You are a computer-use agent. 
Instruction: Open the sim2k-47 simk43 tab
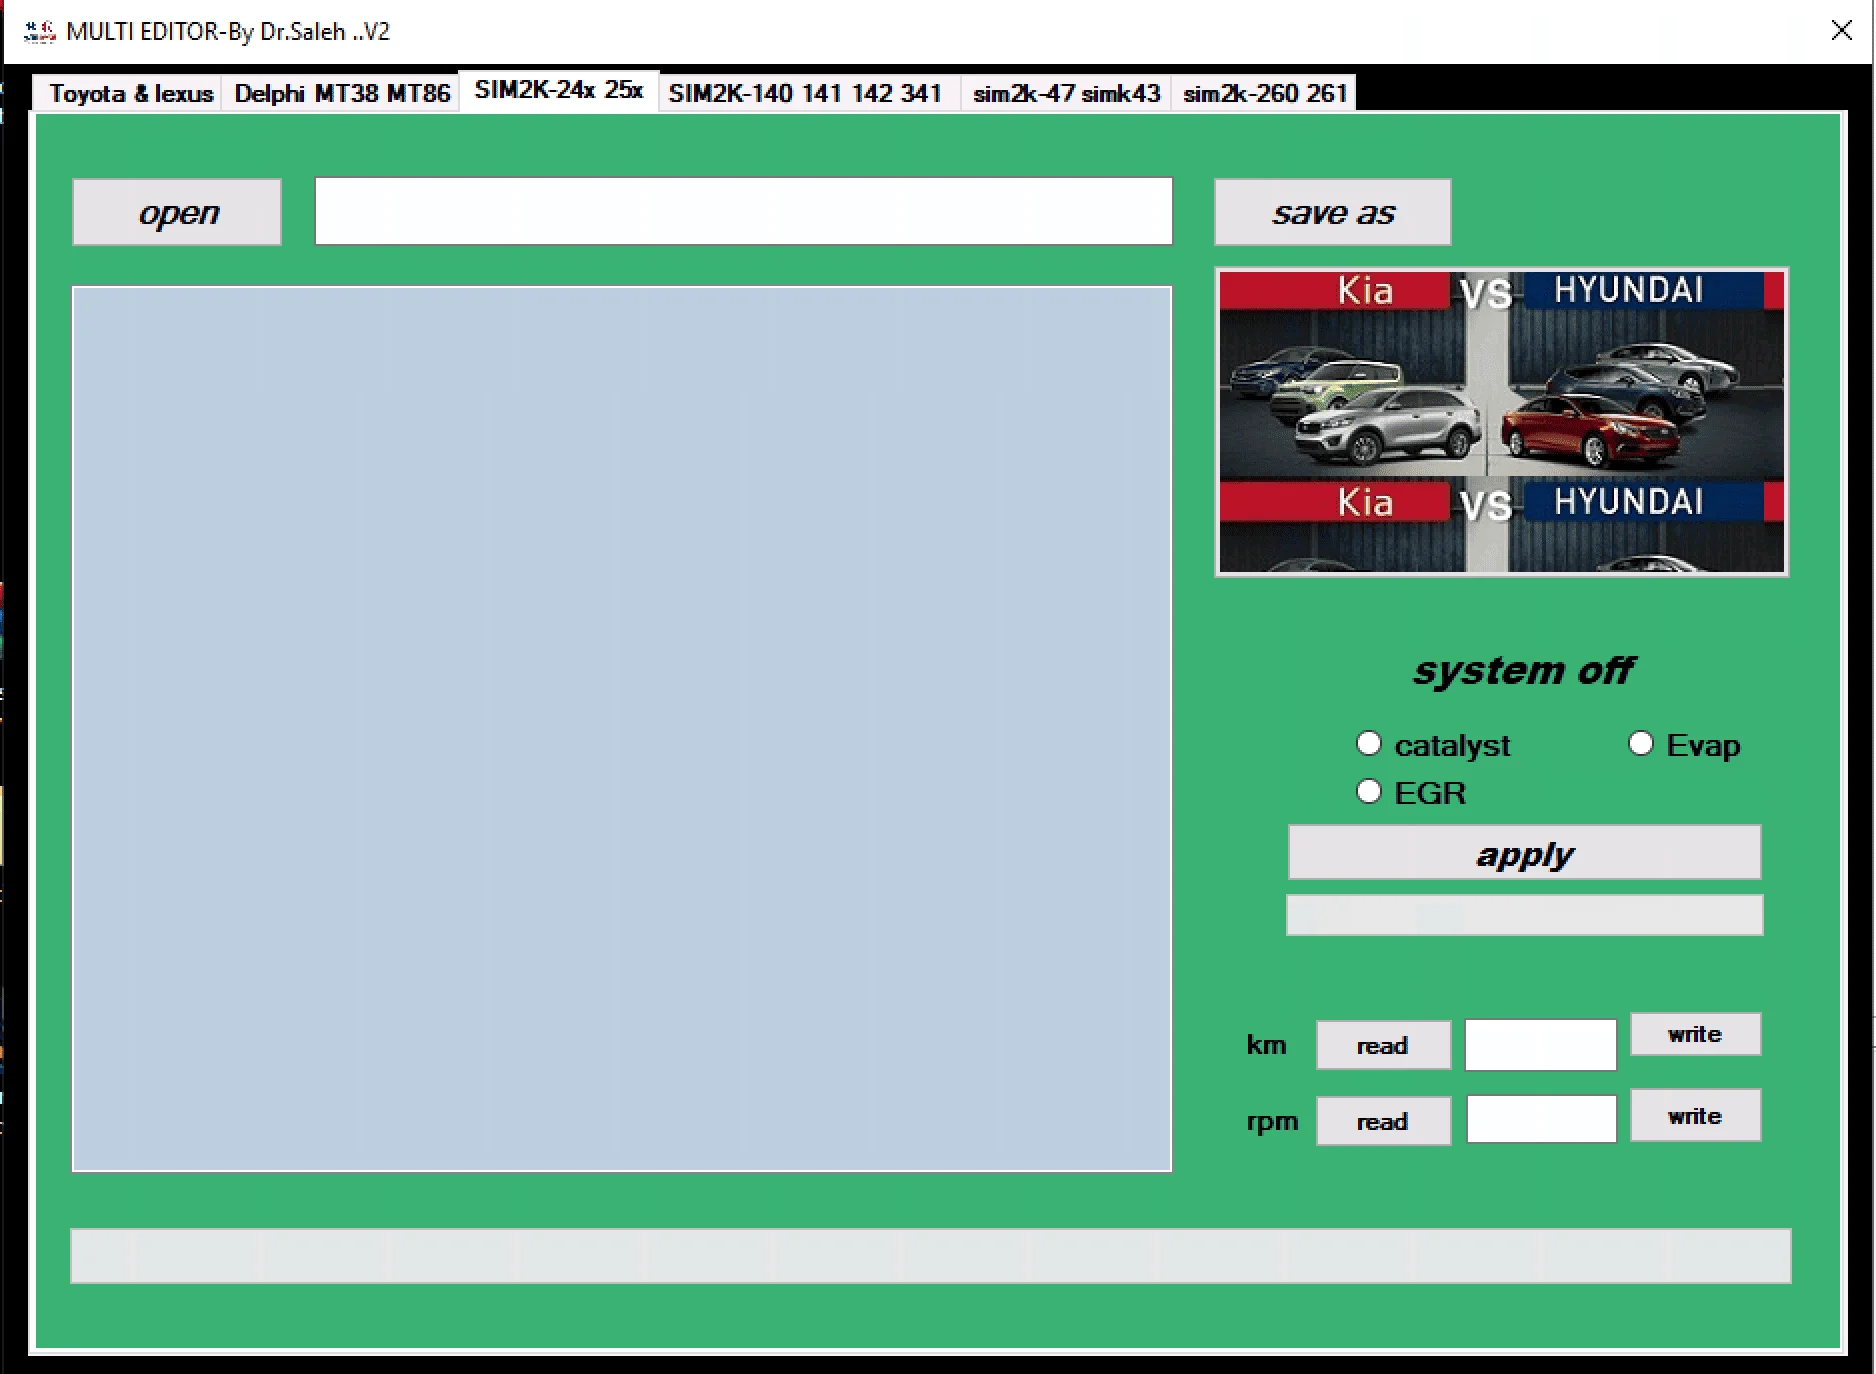tap(1066, 94)
